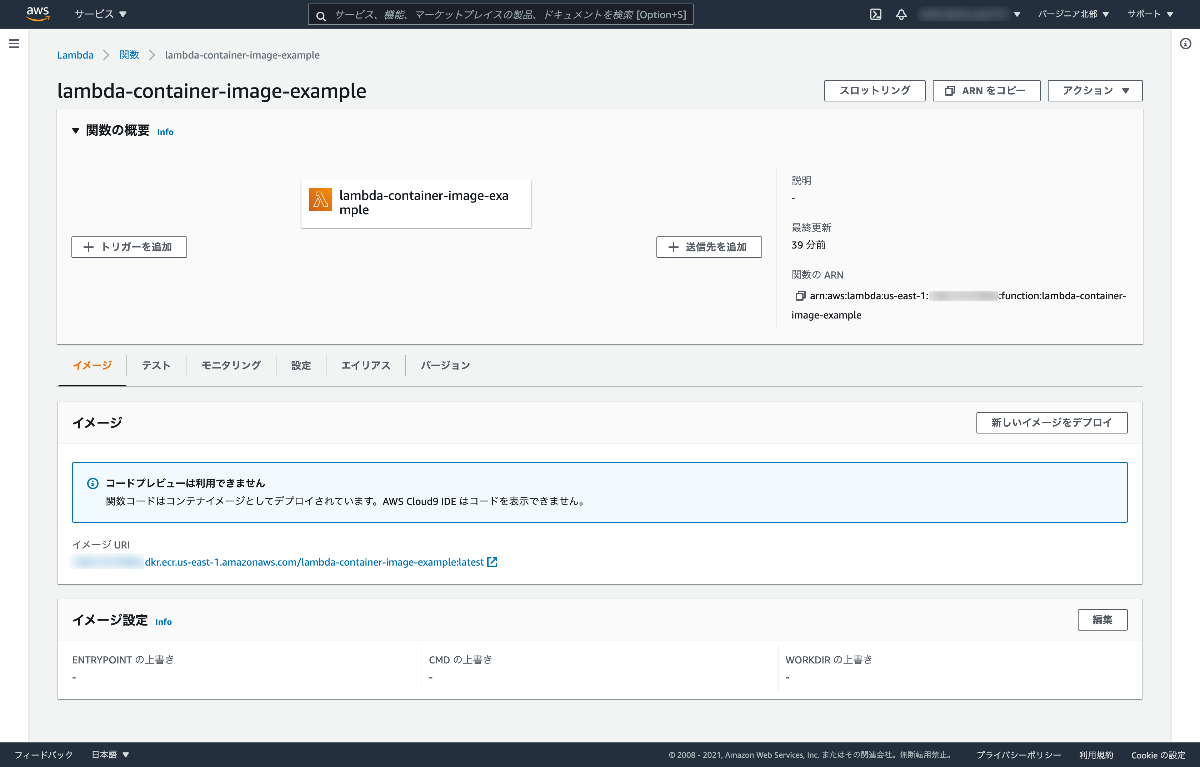The image size is (1200, 767).
Task: Click the search magnifier icon
Action: (321, 15)
